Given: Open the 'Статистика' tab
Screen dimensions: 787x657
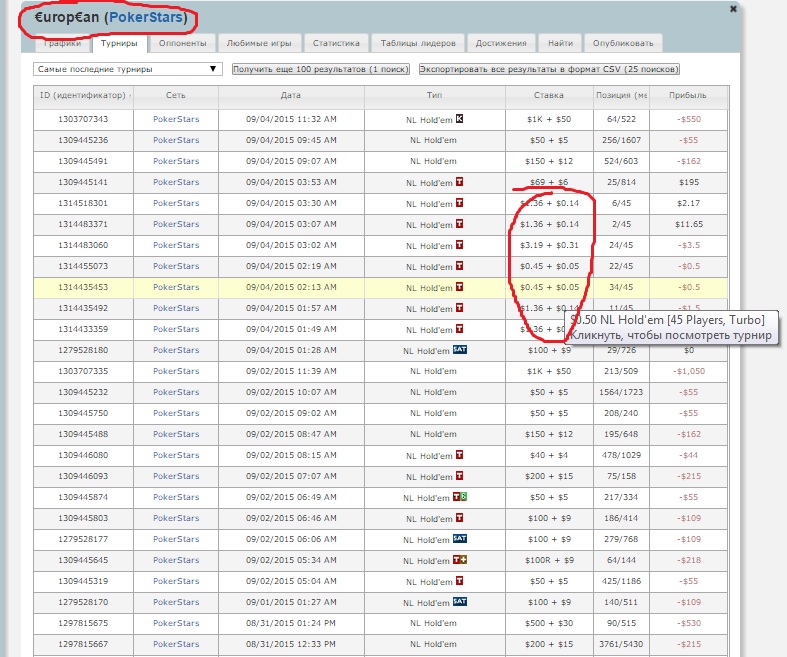Looking at the screenshot, I should click(335, 43).
